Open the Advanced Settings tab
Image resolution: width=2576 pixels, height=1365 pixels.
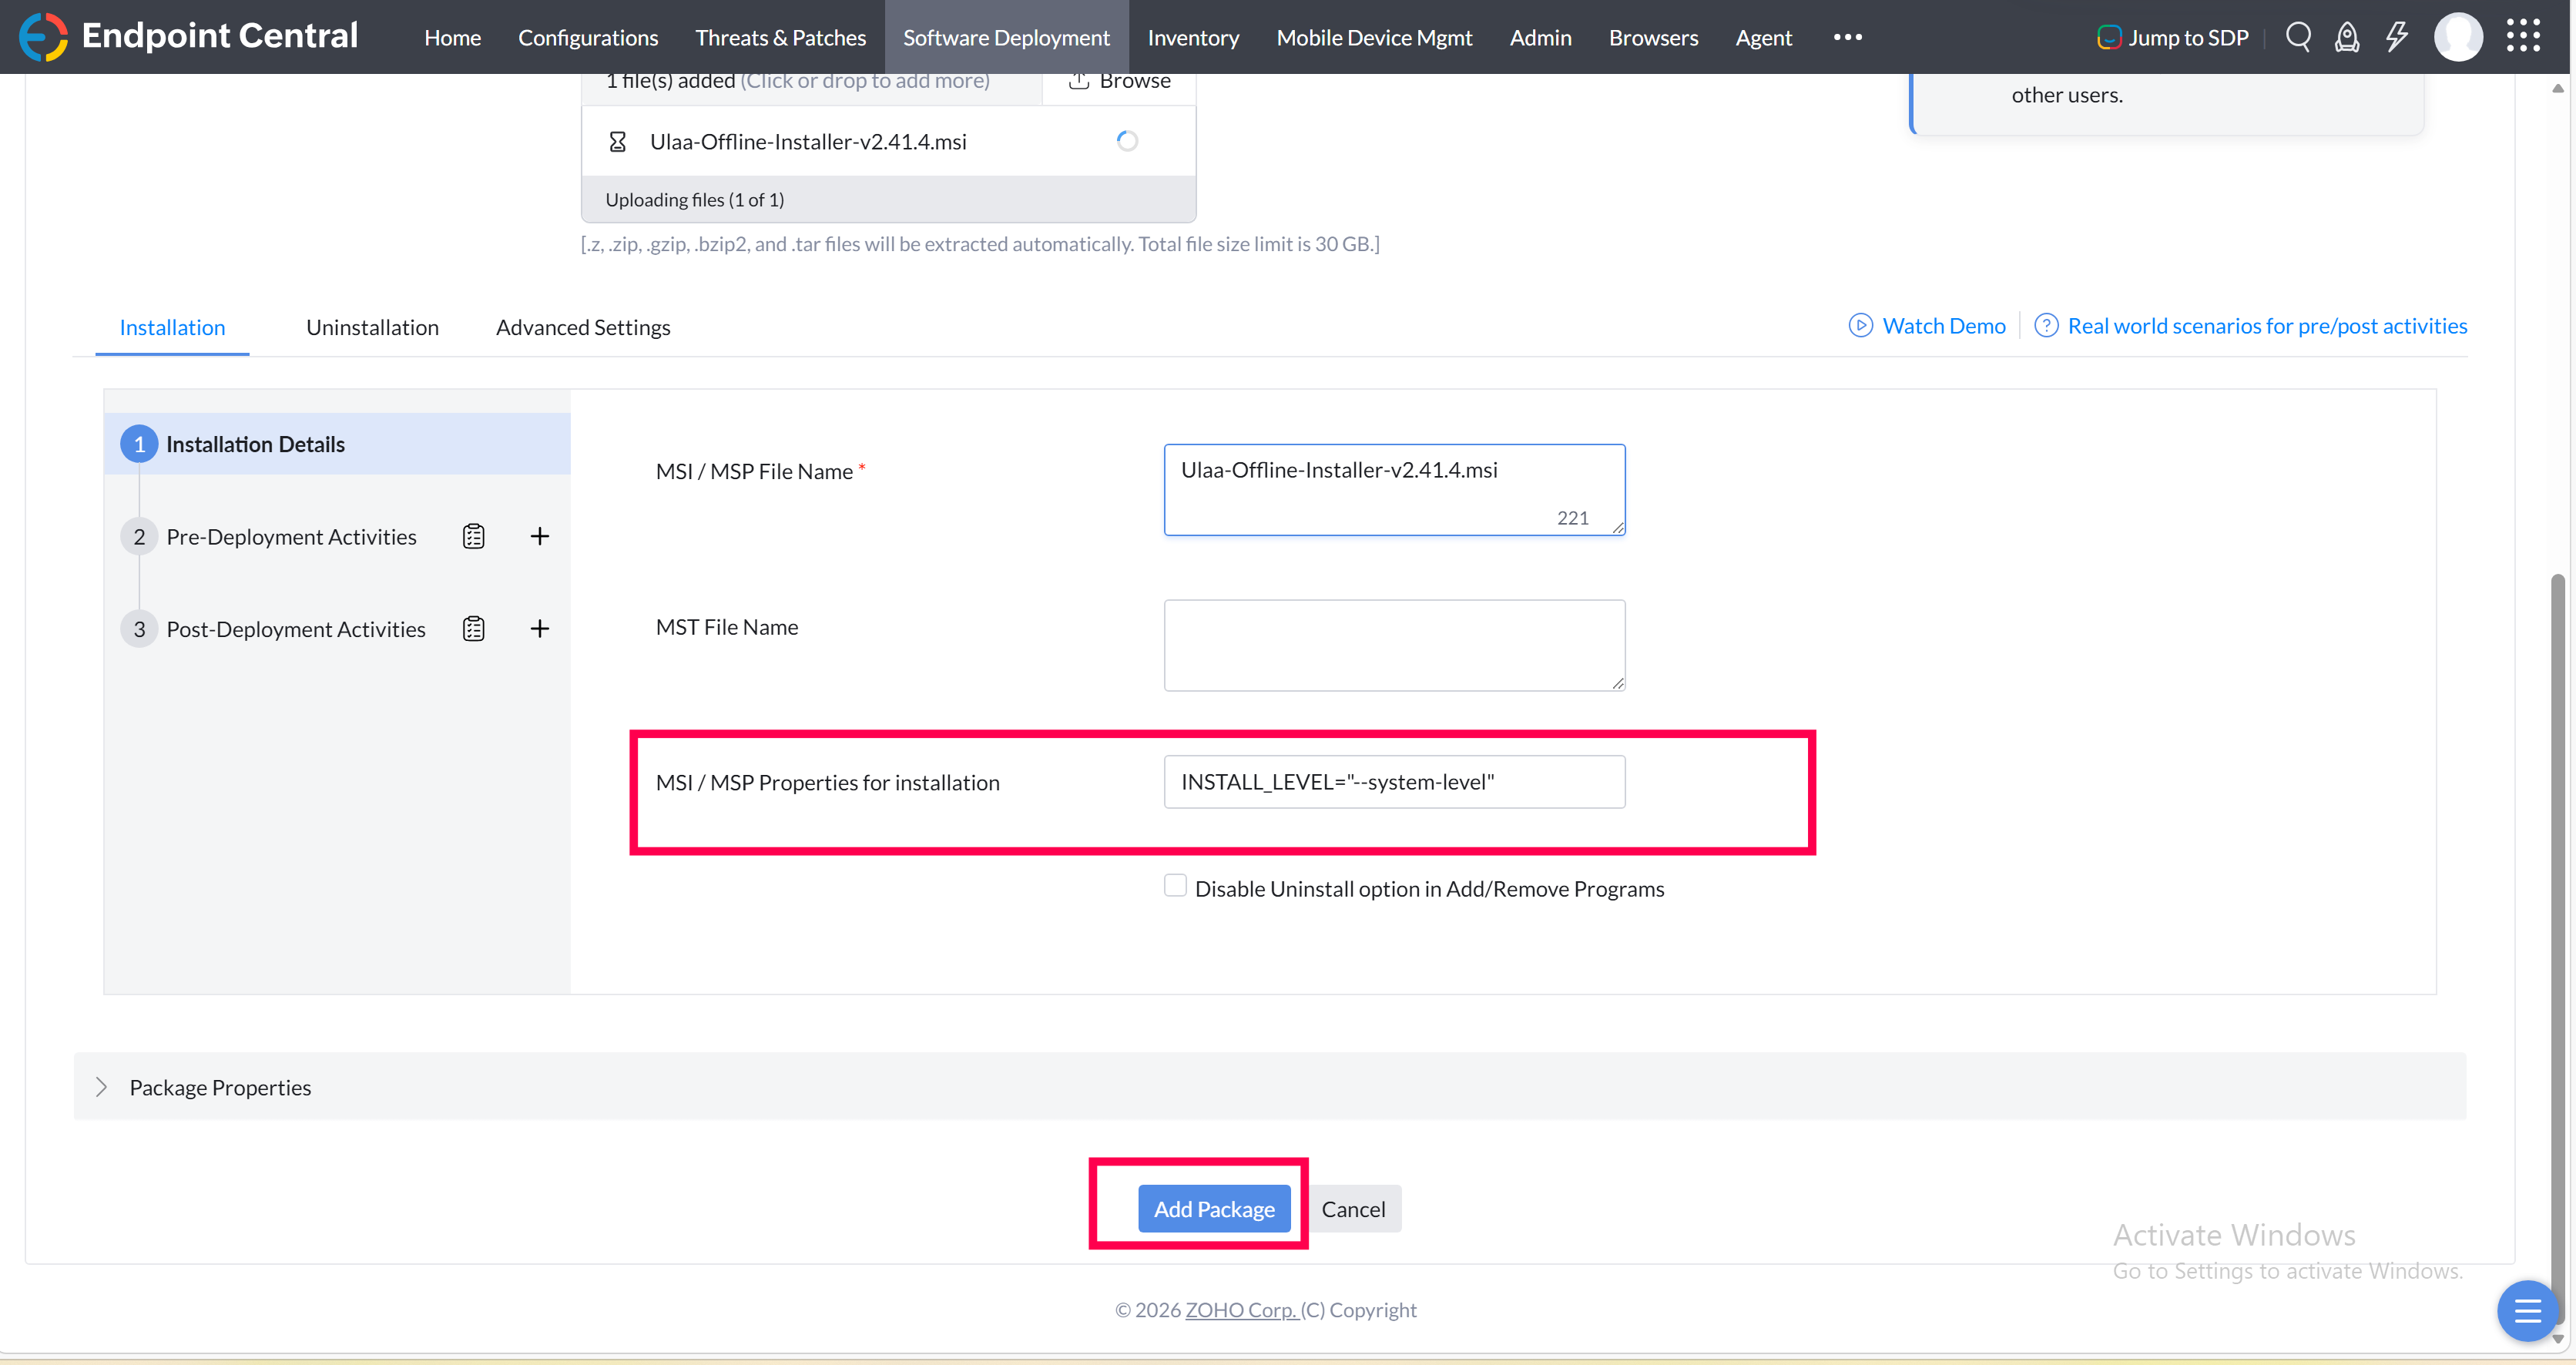(583, 327)
